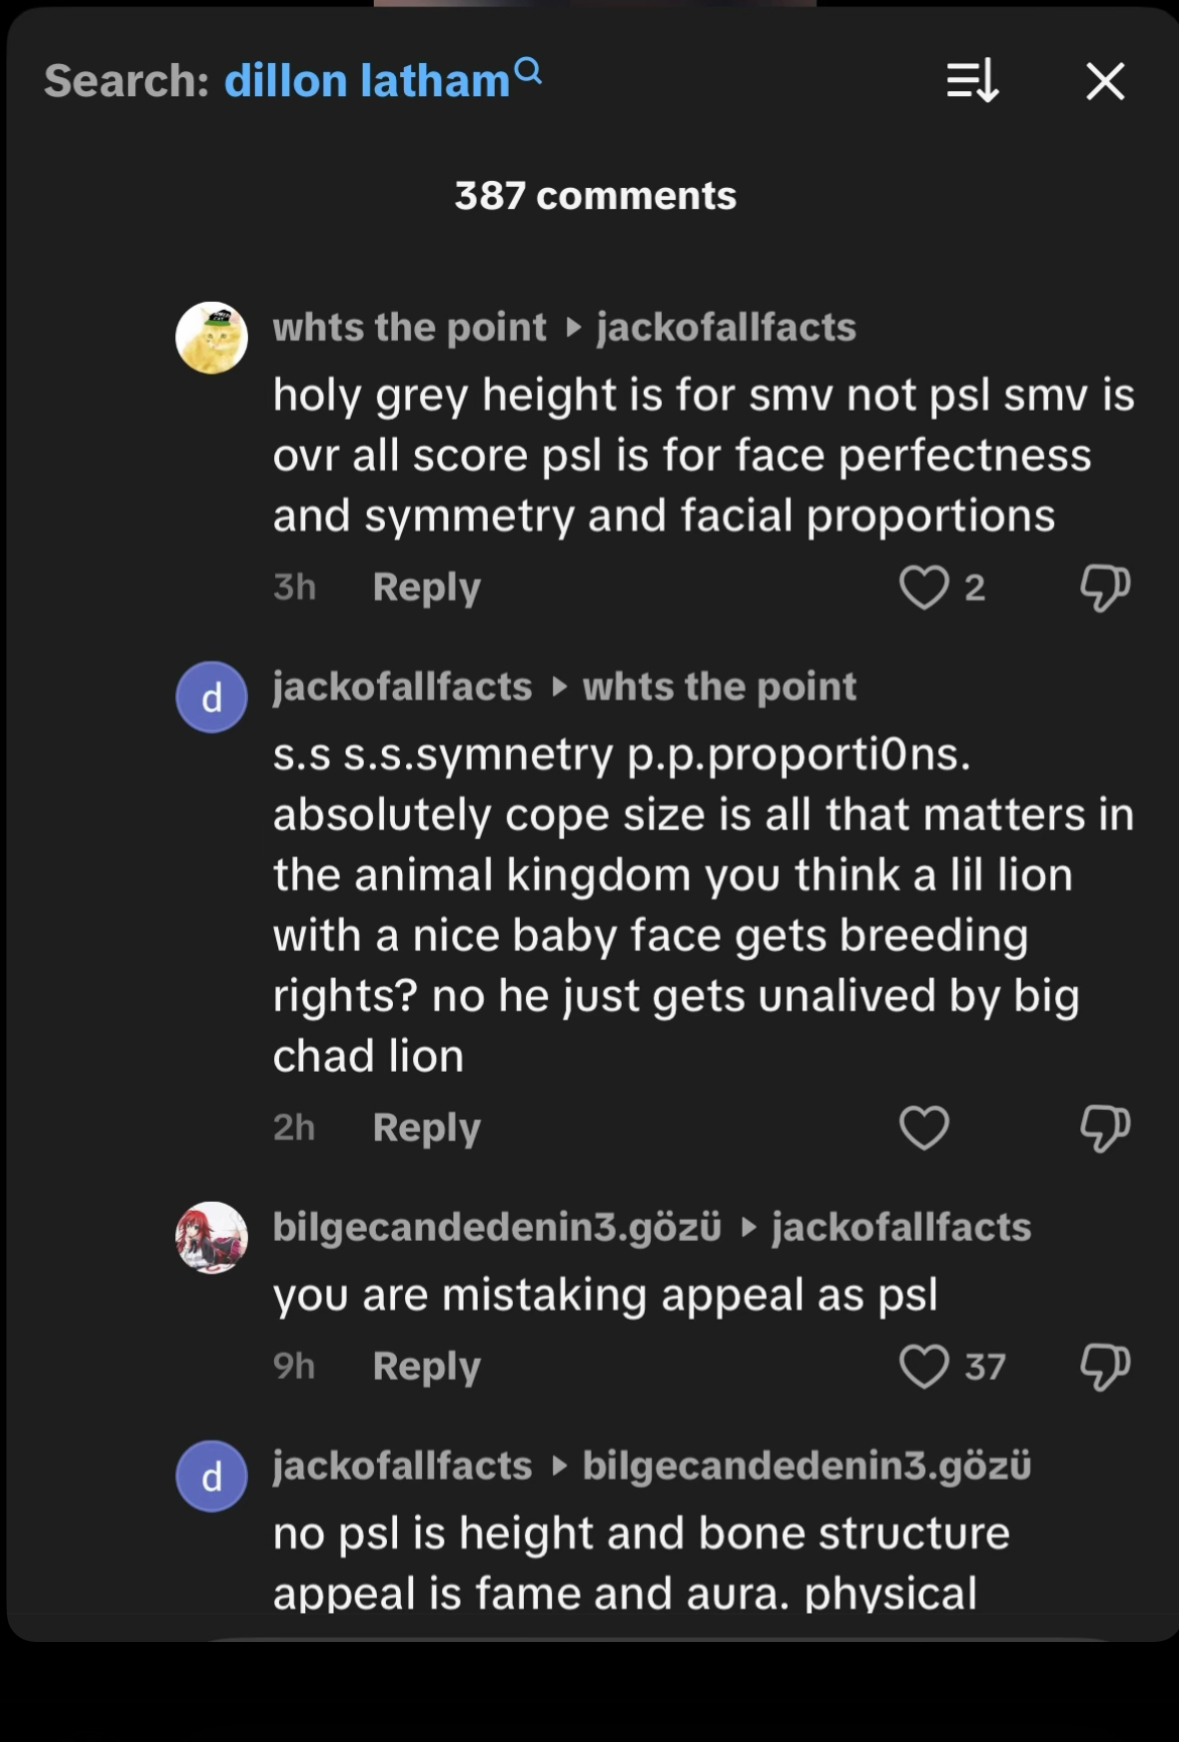This screenshot has height=1742, width=1179.
Task: Open whts the point's cat avatar
Action: pyautogui.click(x=212, y=338)
